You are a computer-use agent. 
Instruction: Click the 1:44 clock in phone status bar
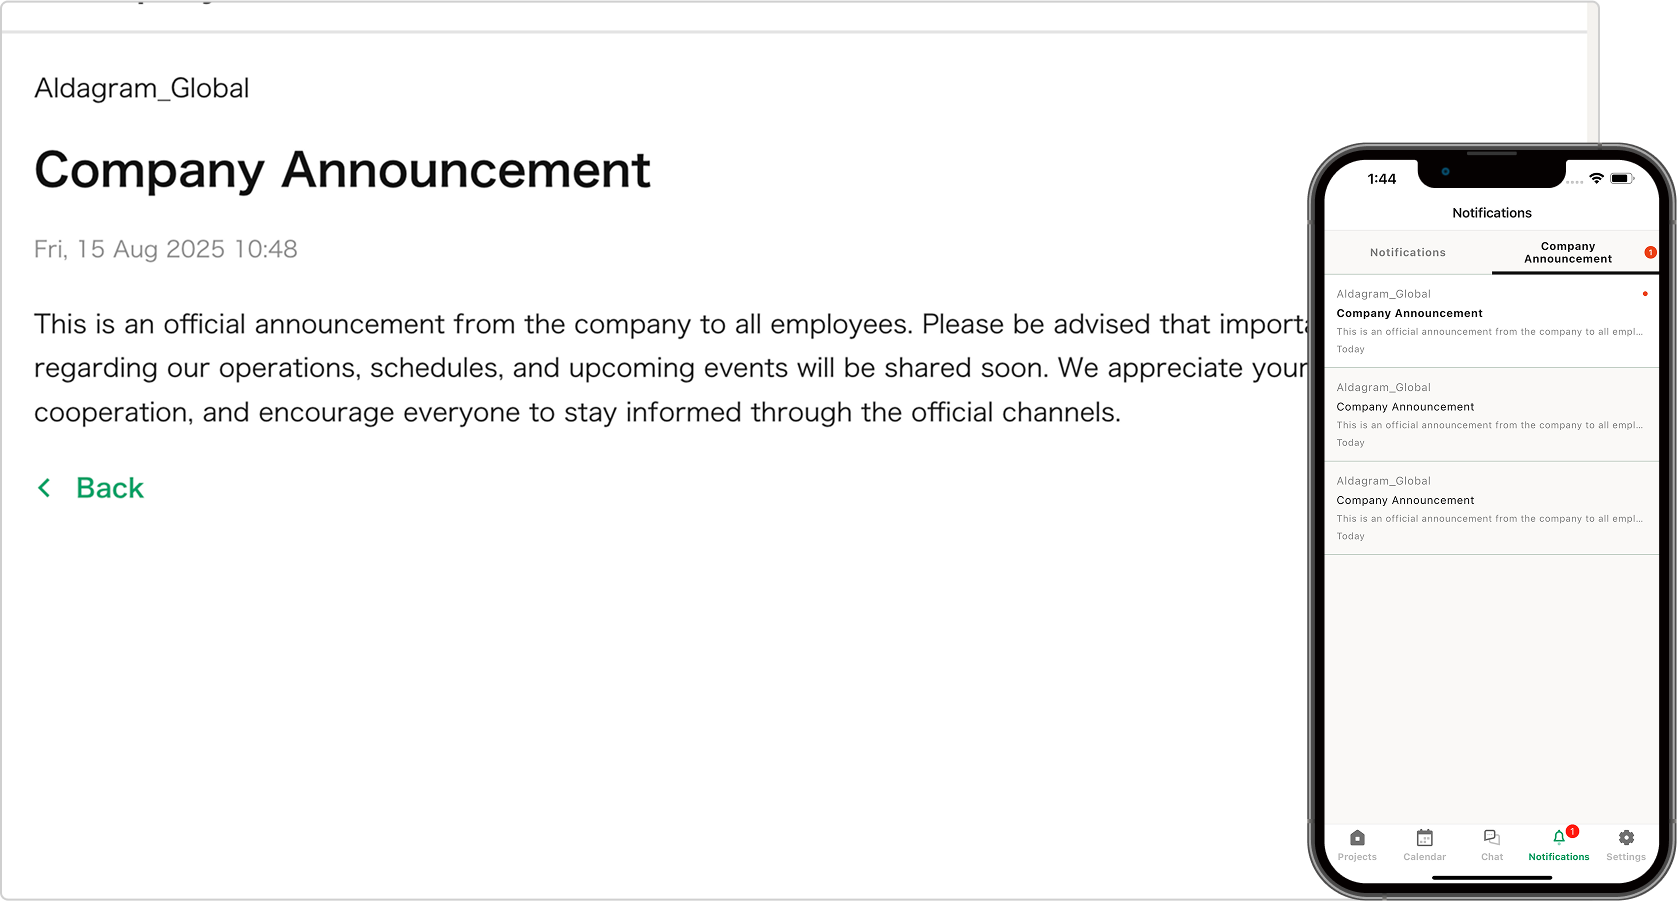(x=1382, y=179)
